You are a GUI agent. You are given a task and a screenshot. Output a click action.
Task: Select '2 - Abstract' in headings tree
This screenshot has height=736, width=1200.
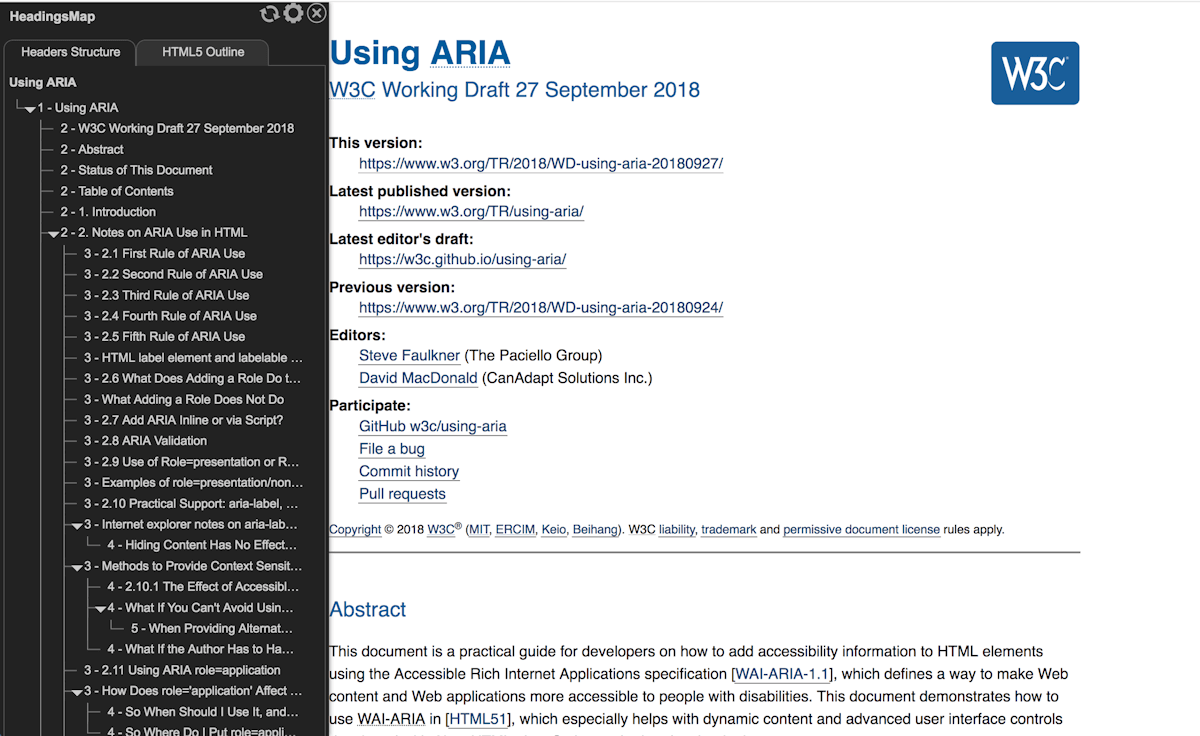tap(92, 149)
